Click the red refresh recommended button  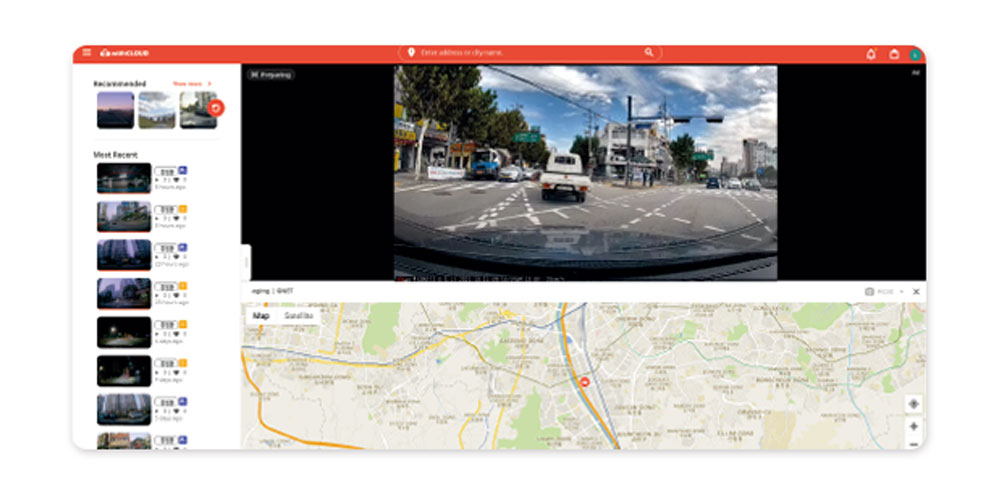click(216, 108)
